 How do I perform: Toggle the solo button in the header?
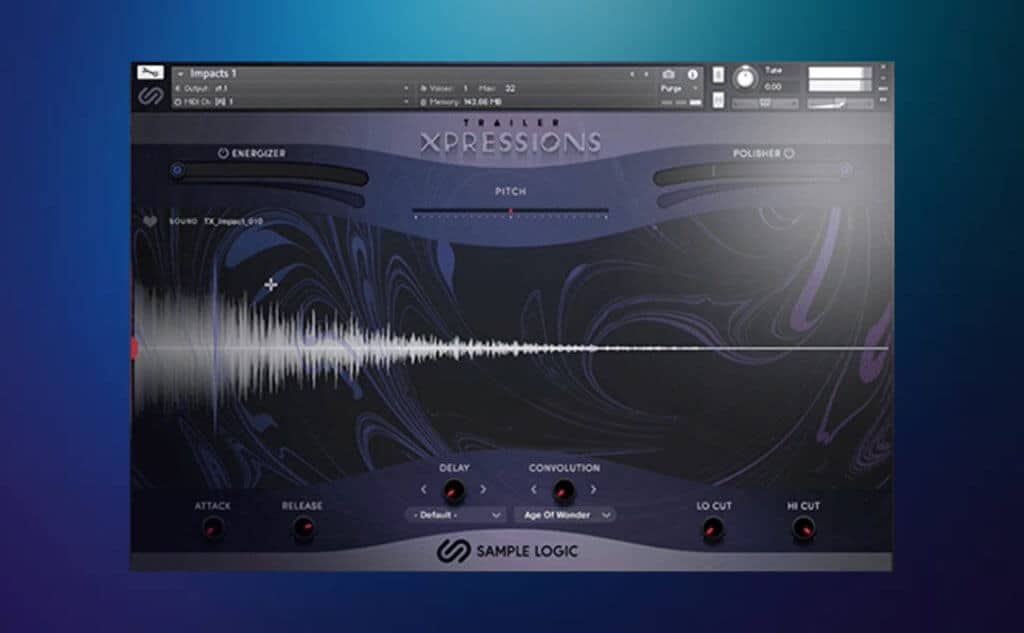(x=718, y=75)
